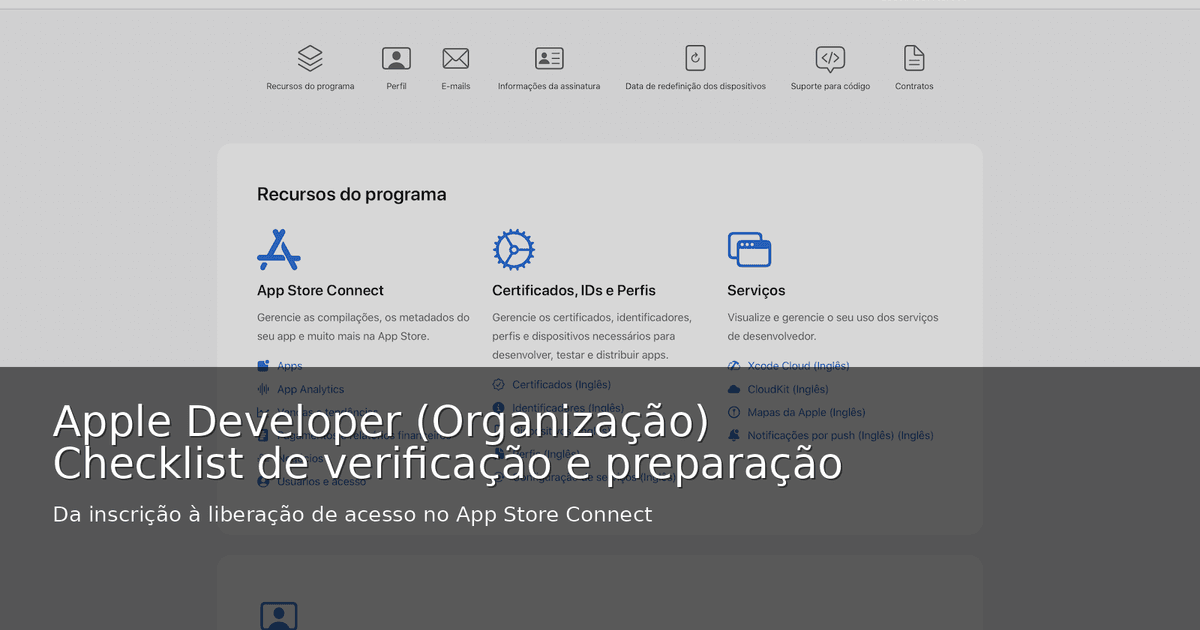Click the badge icon beside Certificados (Inglês)
Screen dimensions: 1200x630
[x=499, y=384]
